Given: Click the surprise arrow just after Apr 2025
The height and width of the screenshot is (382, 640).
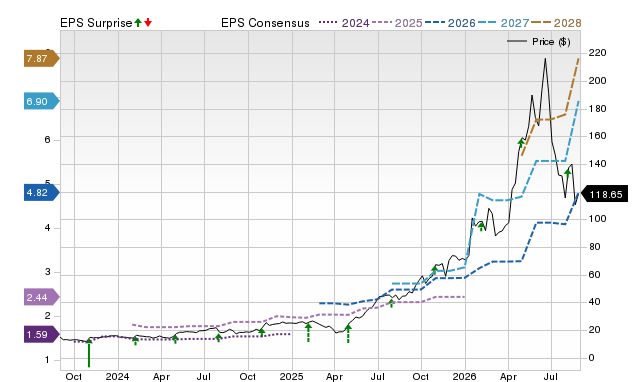Looking at the screenshot, I should pos(348,333).
